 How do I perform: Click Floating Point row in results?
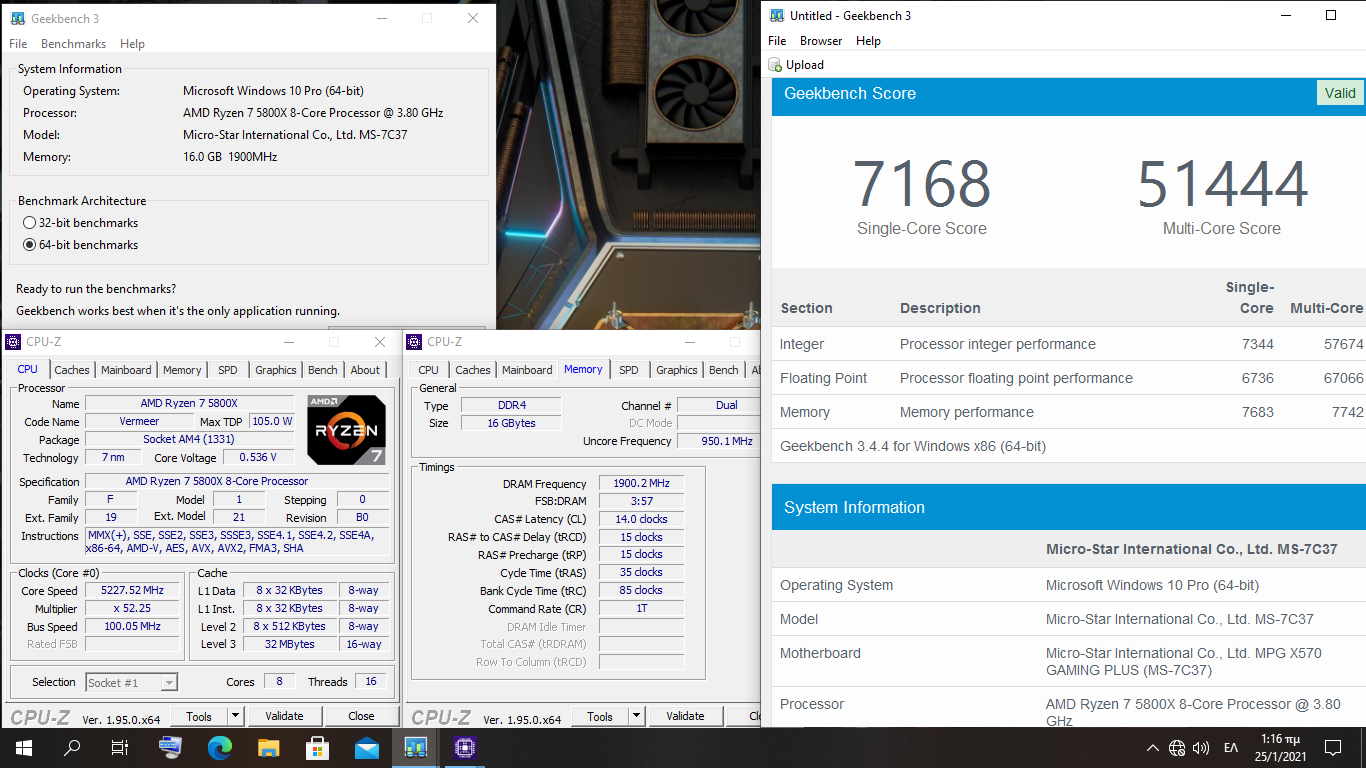(1068, 378)
